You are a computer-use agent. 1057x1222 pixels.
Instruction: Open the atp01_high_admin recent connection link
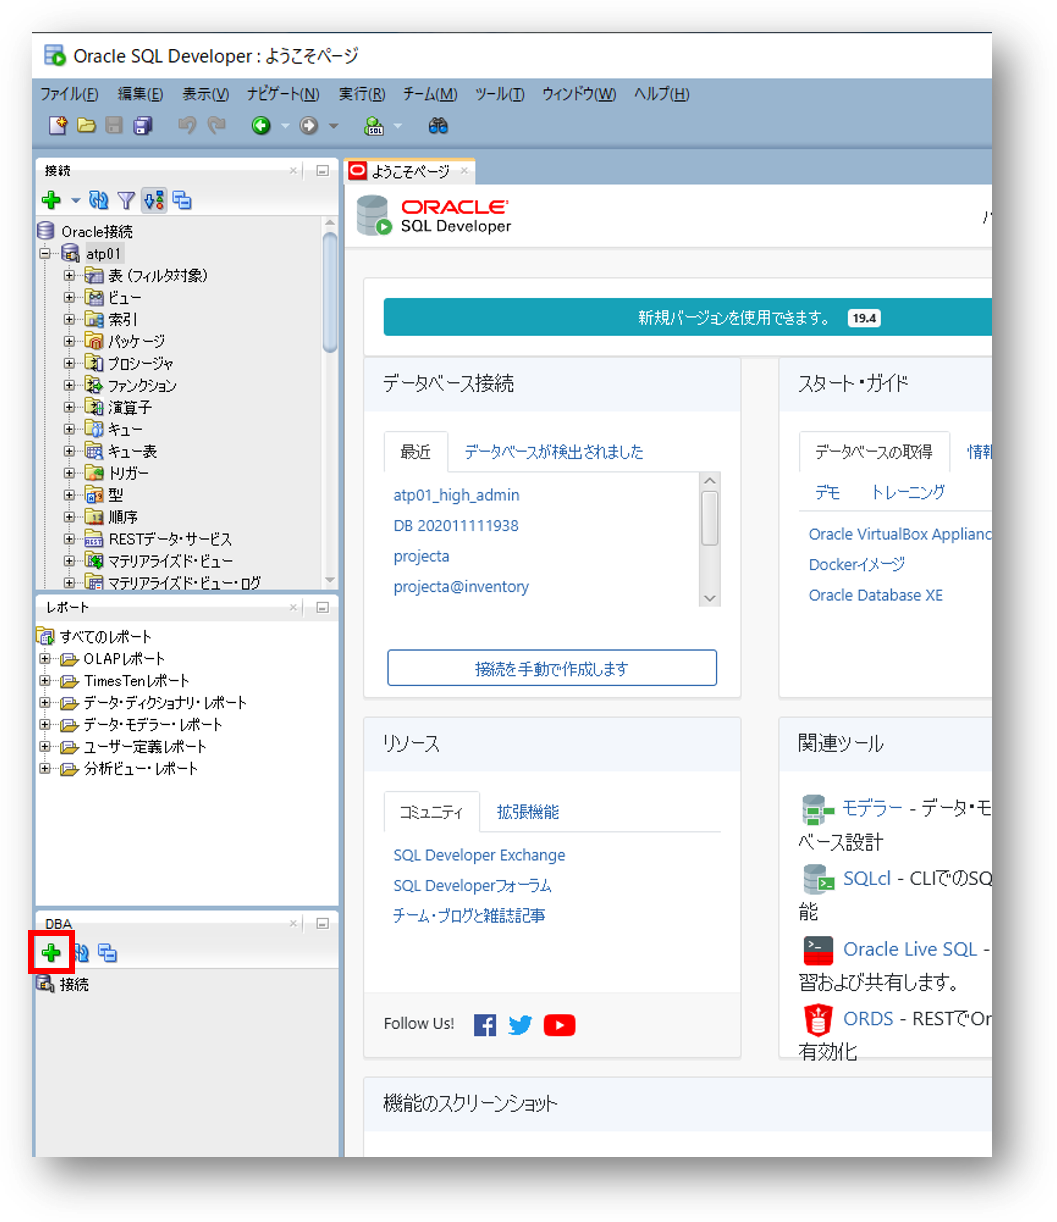pos(456,495)
